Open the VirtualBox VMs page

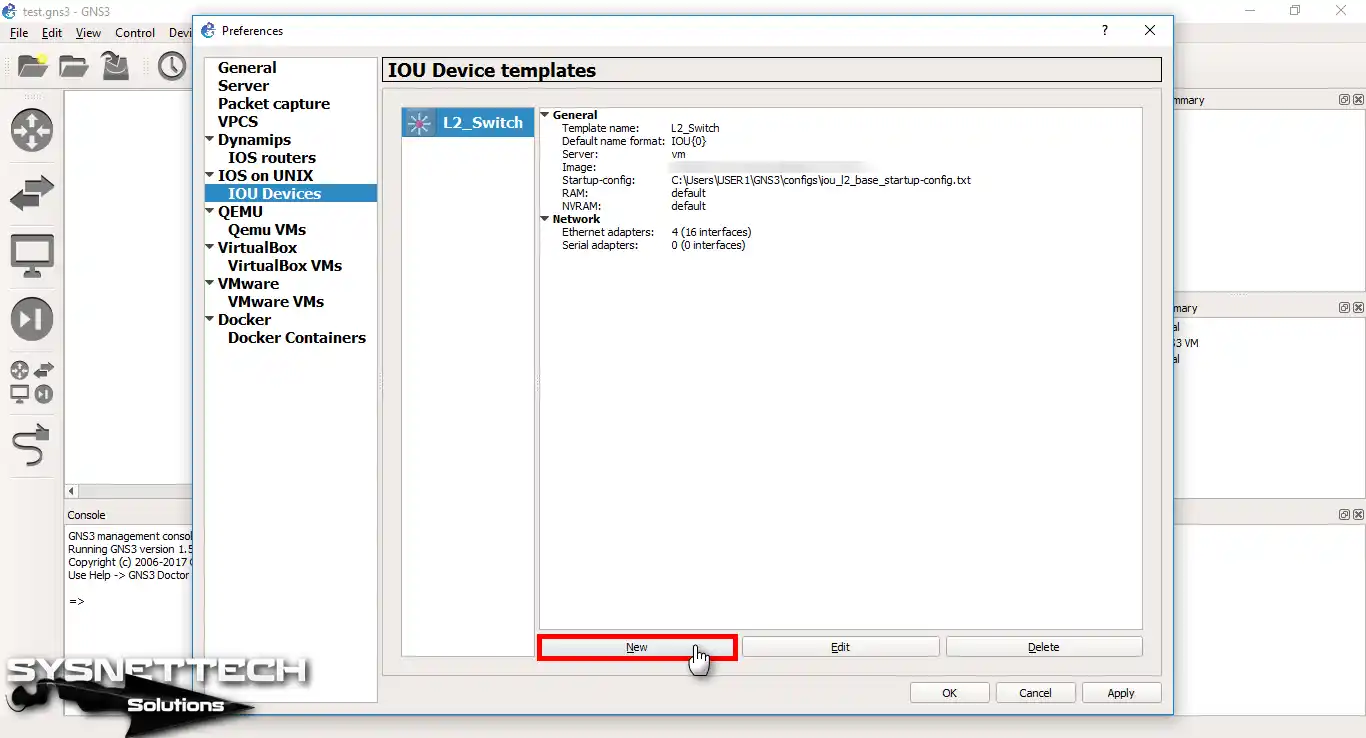point(285,266)
